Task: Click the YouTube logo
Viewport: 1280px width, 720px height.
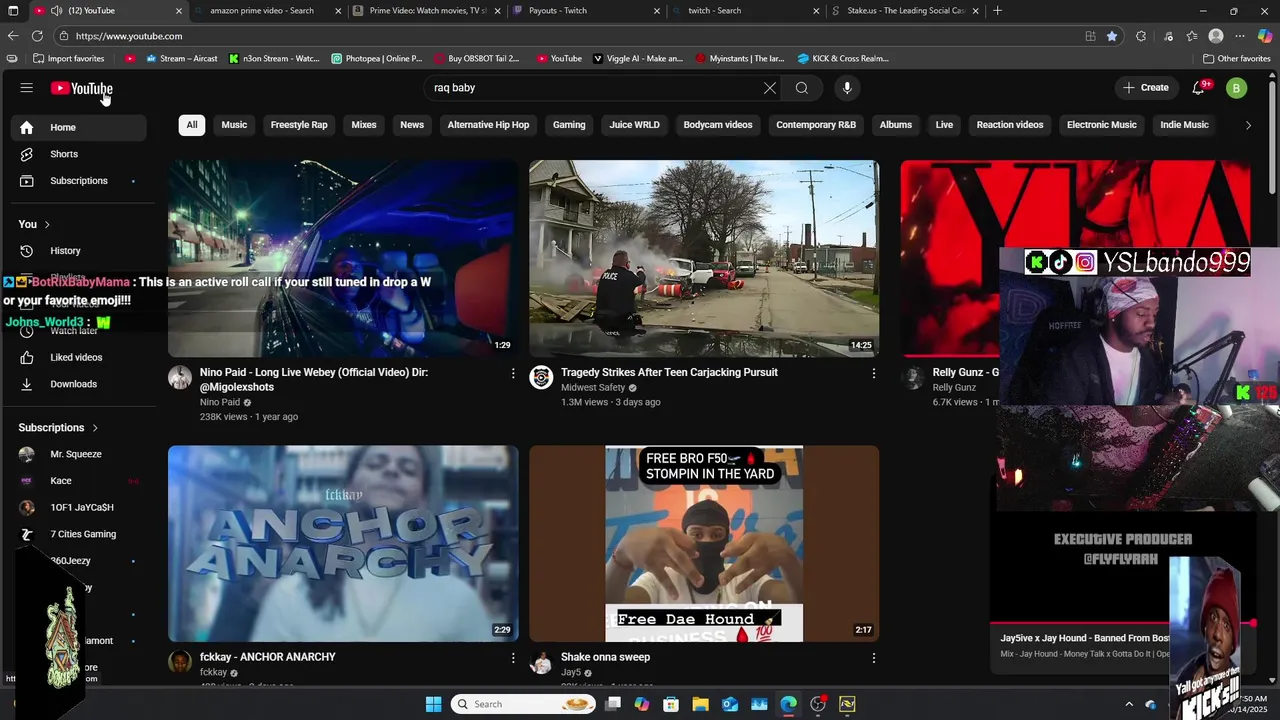Action: (x=81, y=88)
